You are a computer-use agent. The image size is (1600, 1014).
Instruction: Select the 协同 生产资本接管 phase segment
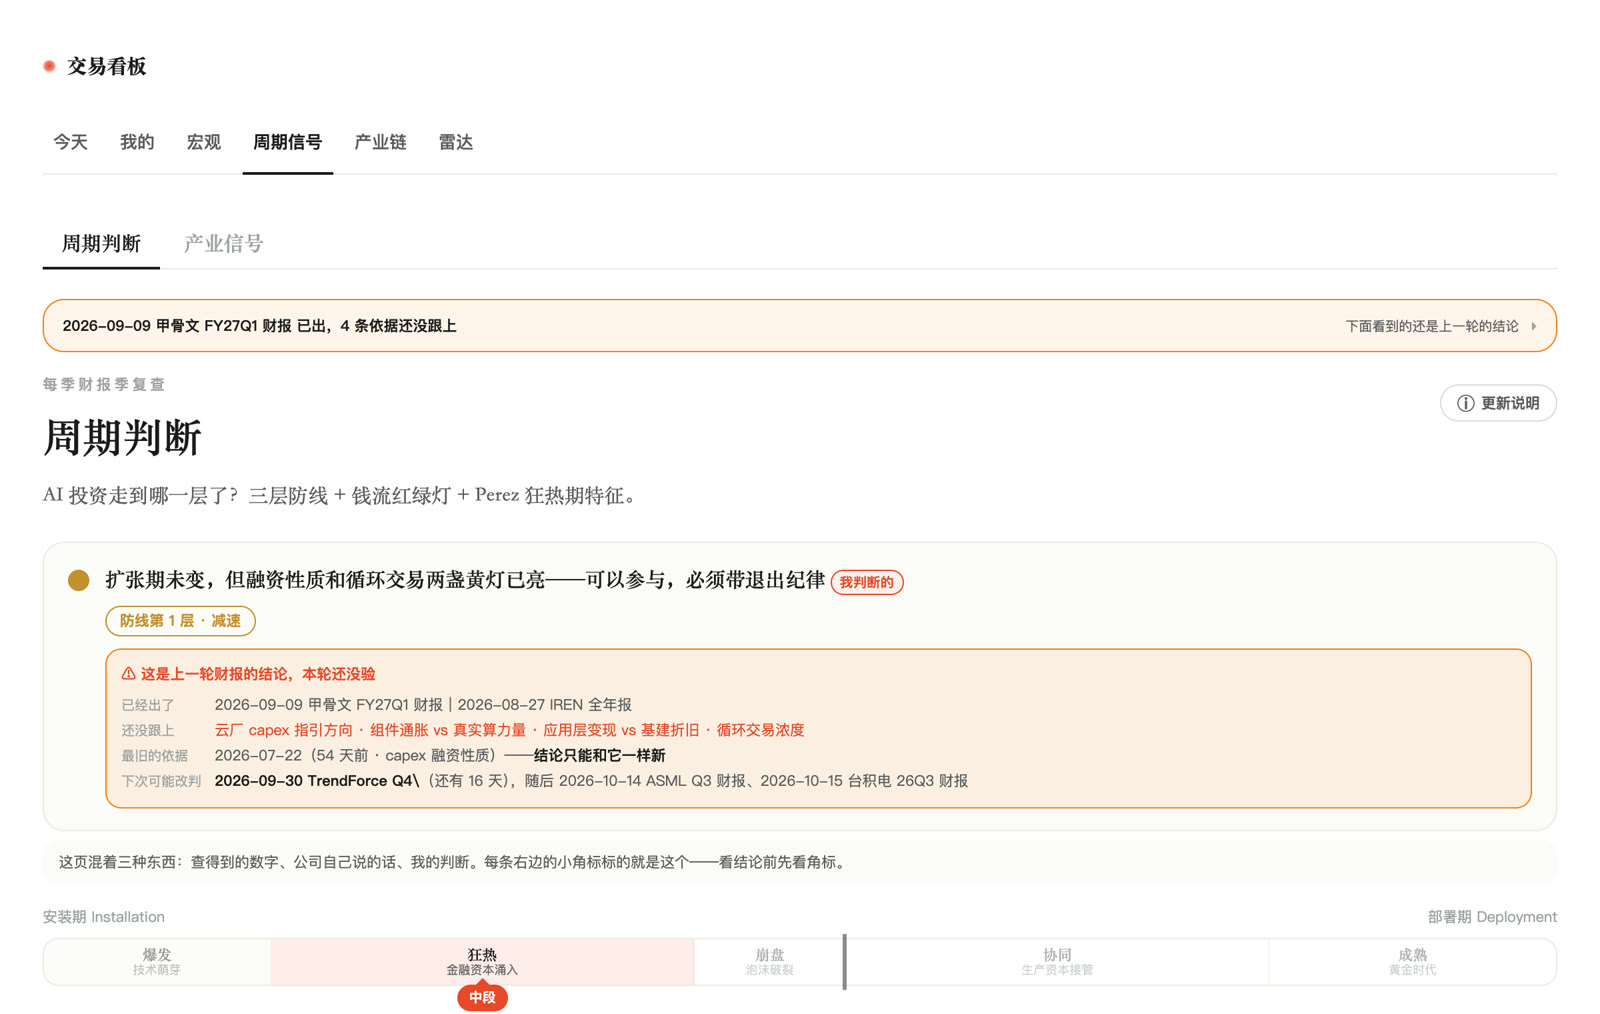coord(1057,962)
